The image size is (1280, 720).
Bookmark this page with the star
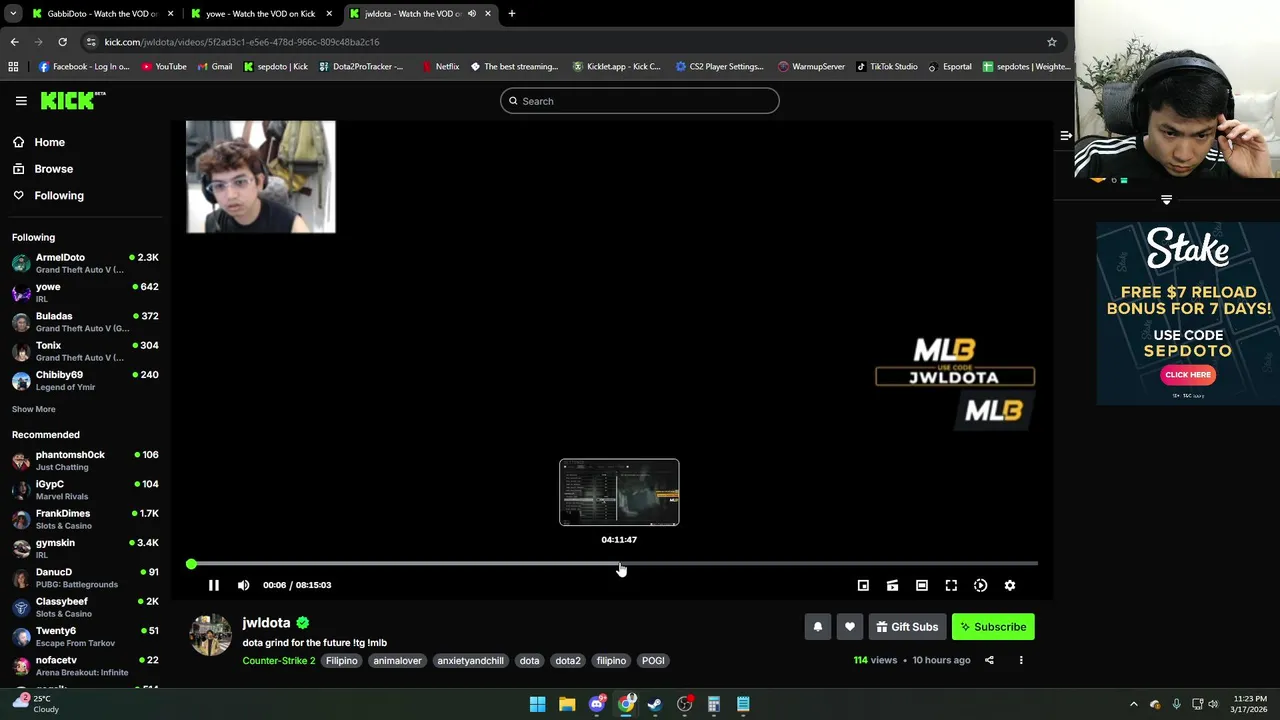1052,42
